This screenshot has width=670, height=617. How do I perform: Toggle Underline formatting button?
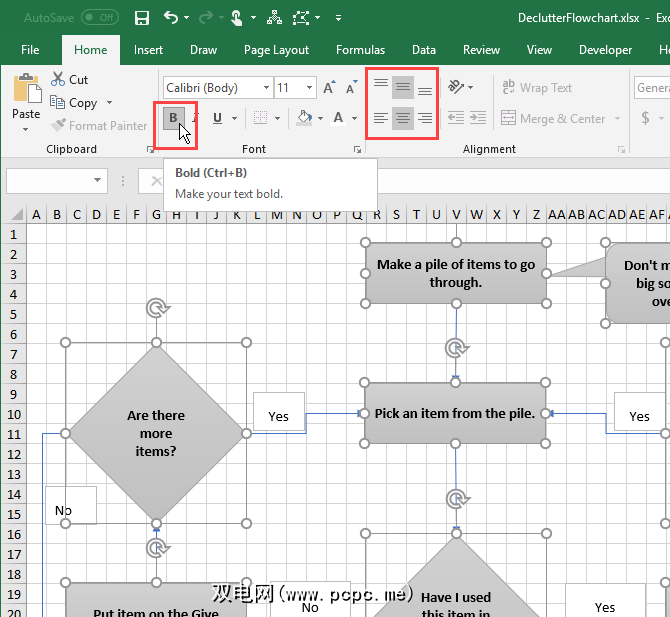point(217,118)
